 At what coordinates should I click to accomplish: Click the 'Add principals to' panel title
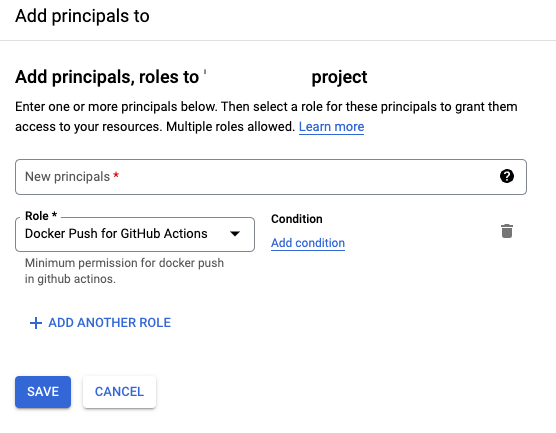[x=82, y=16]
